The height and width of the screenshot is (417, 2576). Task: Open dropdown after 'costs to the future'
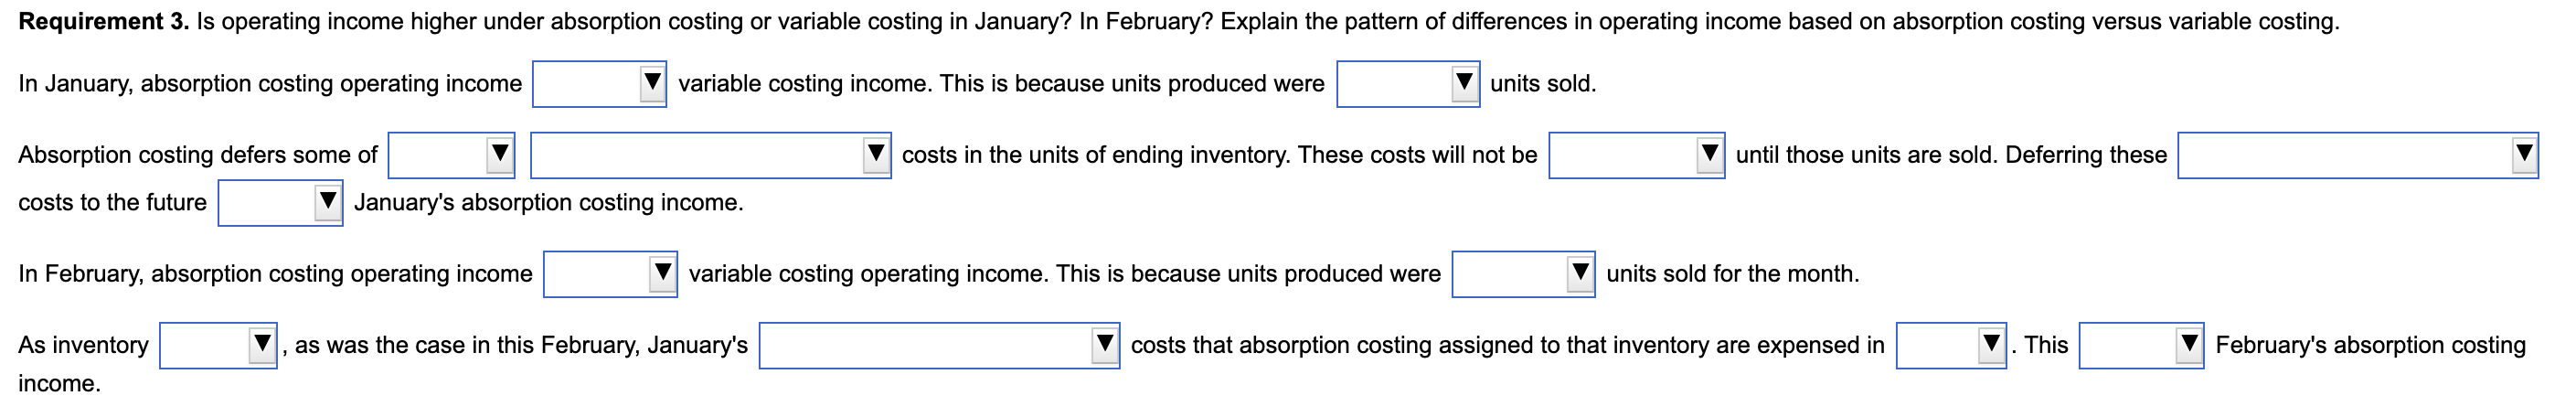coord(280,203)
